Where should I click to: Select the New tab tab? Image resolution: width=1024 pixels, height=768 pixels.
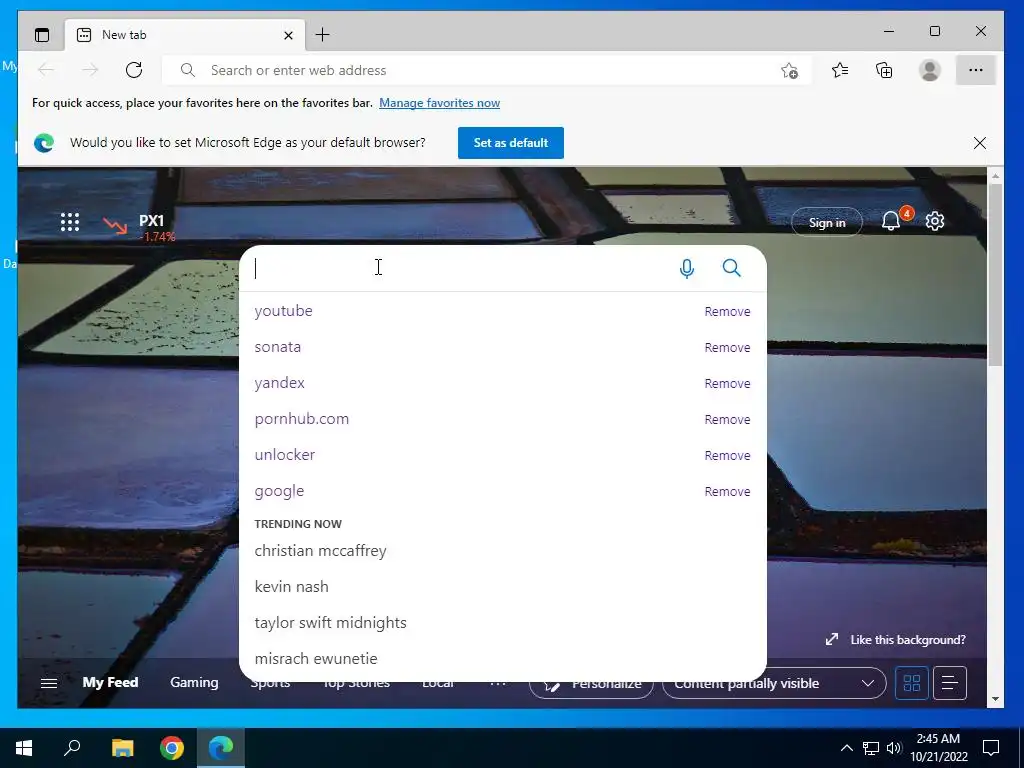click(184, 35)
